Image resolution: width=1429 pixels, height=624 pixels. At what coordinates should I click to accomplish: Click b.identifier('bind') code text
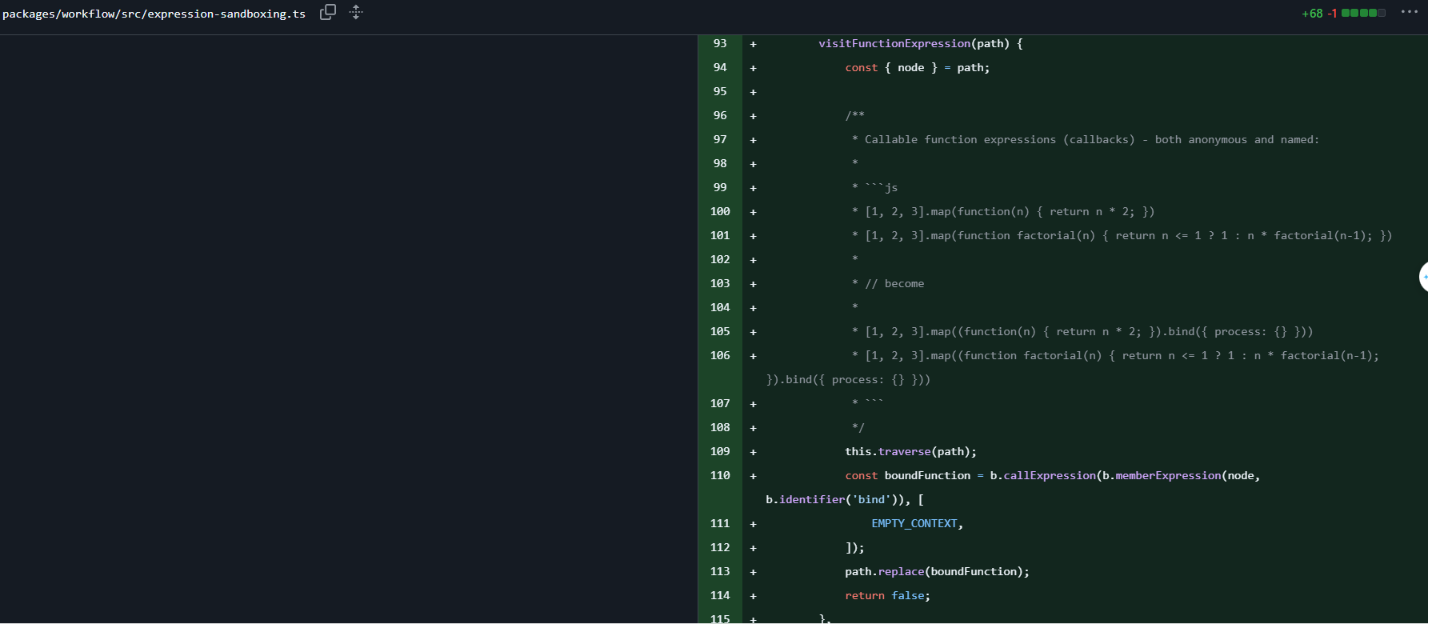click(x=835, y=500)
